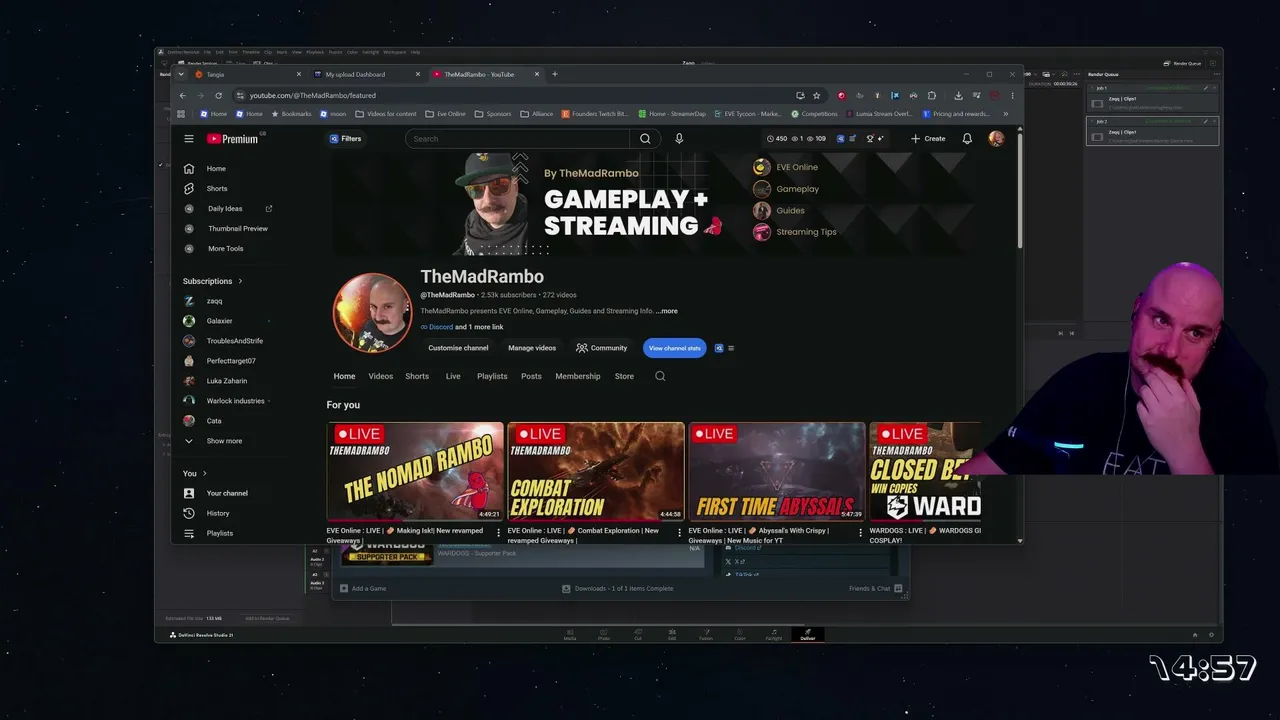This screenshot has height=720, width=1280.
Task: Open the channel Playlists tab
Action: pyautogui.click(x=492, y=376)
